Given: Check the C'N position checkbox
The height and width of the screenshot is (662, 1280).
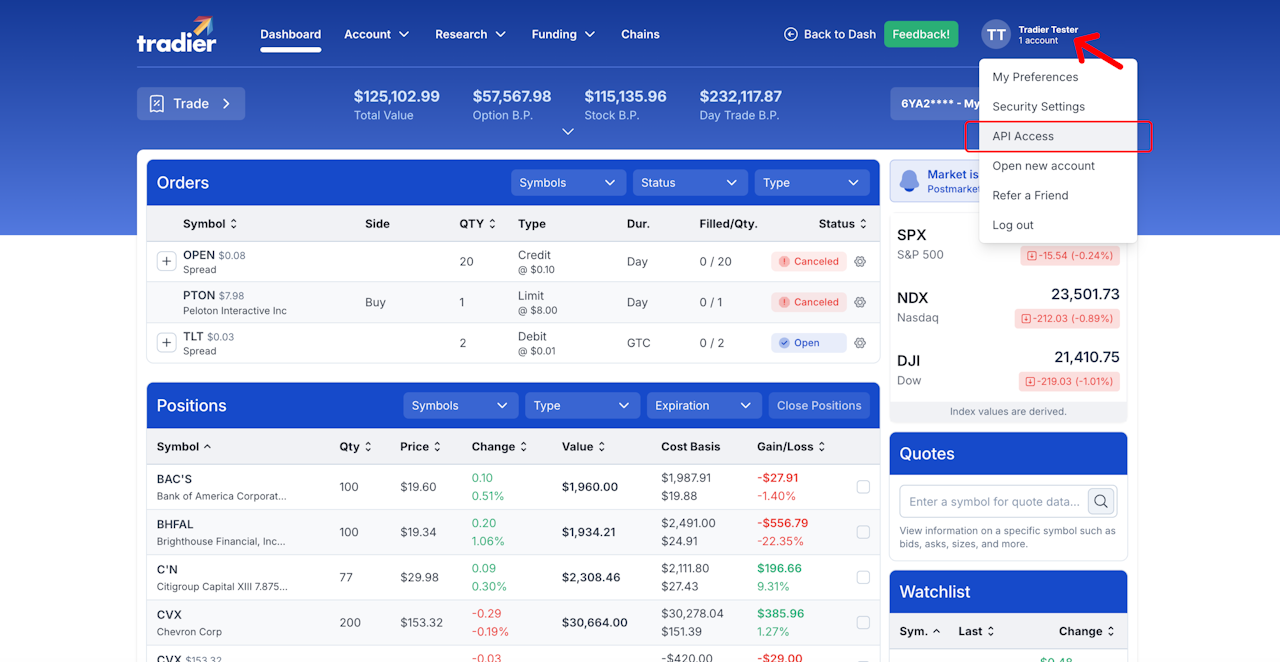Looking at the screenshot, I should tap(863, 577).
